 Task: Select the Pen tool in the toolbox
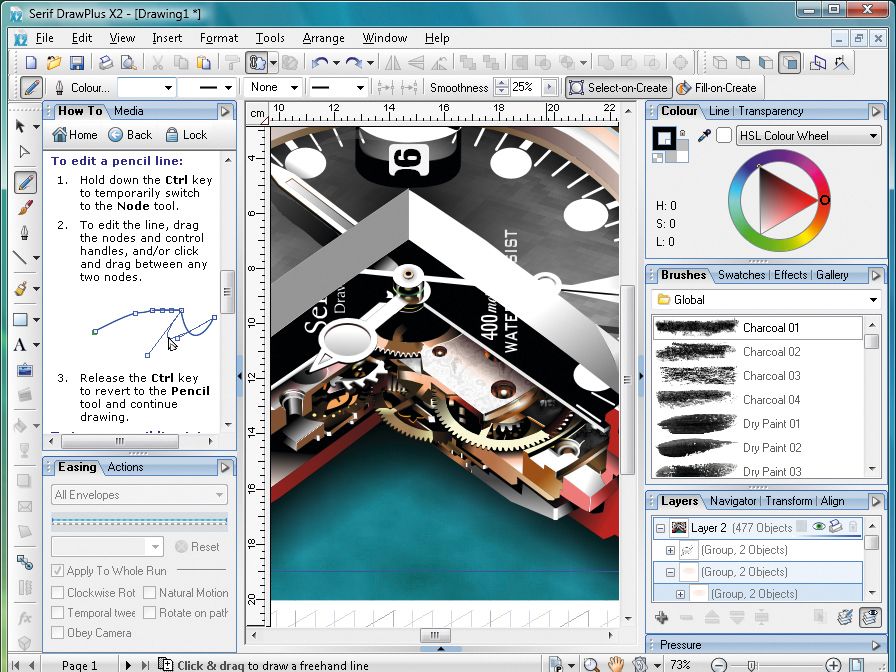(x=24, y=232)
